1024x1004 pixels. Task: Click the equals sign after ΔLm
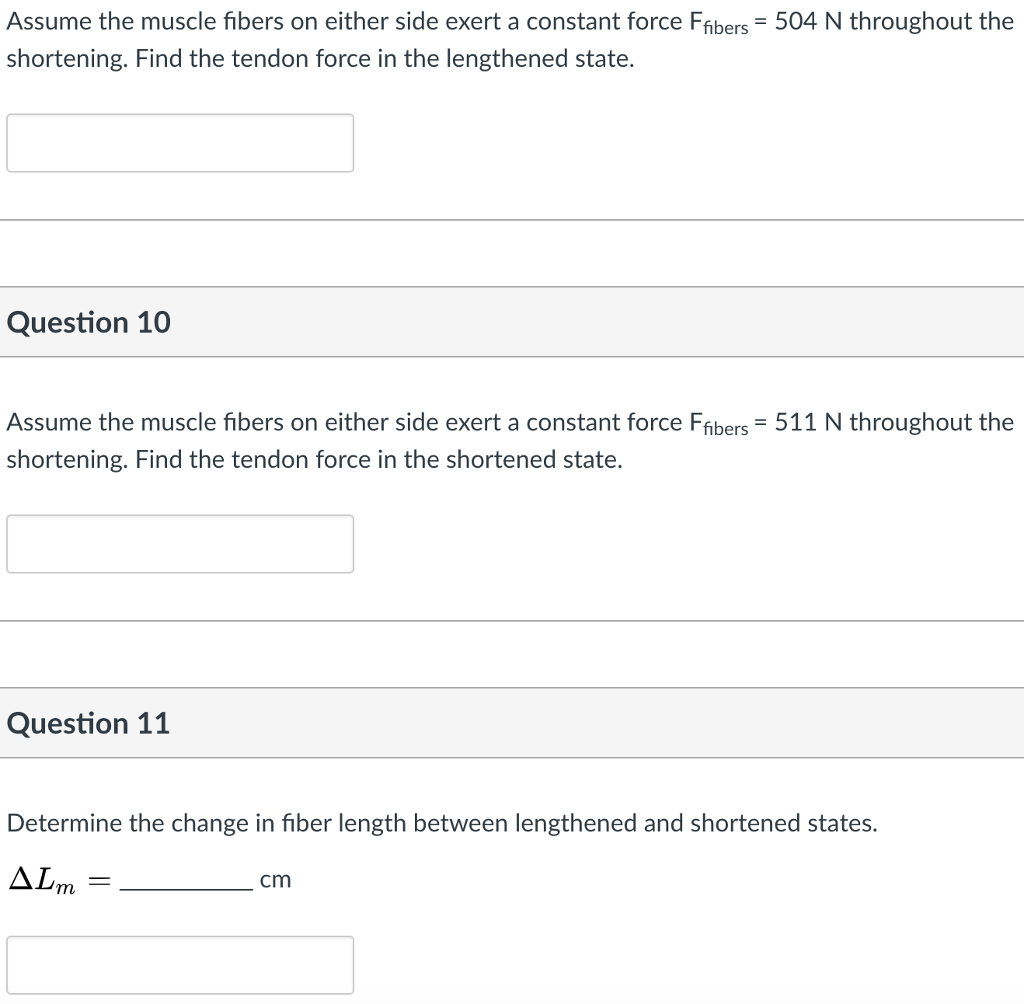pos(99,882)
